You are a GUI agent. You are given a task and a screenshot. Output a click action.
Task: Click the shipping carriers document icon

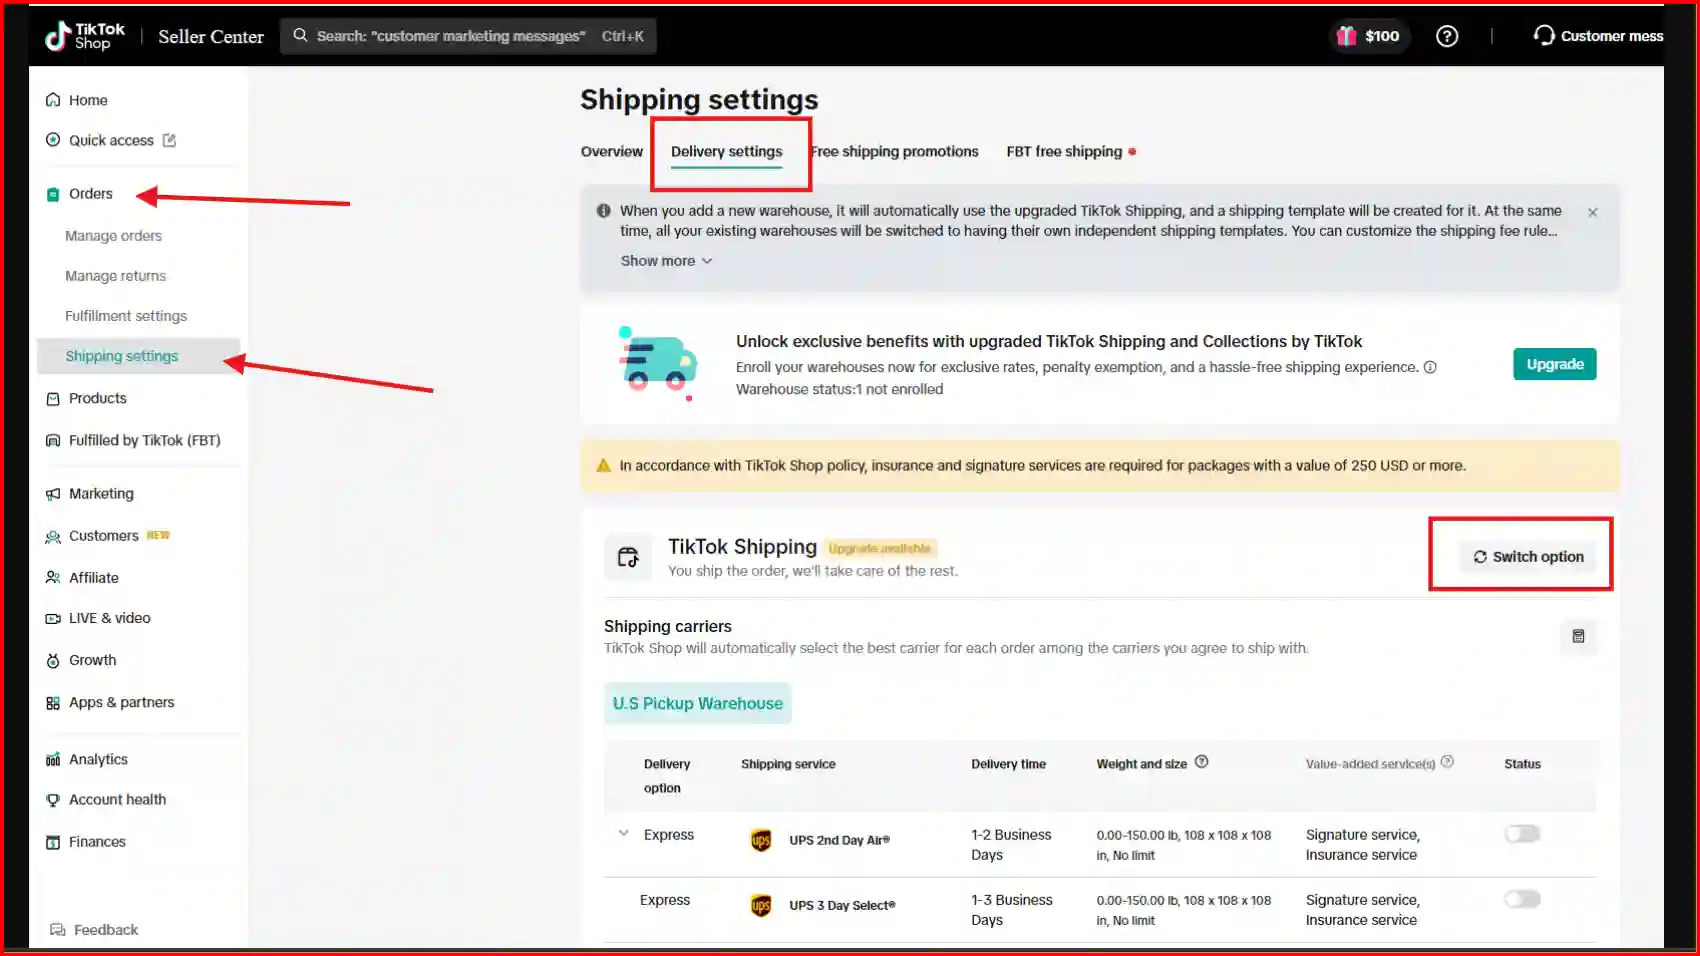(x=1578, y=636)
